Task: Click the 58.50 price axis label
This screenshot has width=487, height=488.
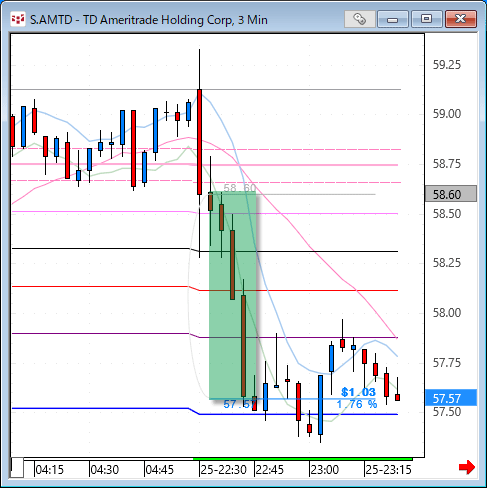Action: (447, 213)
